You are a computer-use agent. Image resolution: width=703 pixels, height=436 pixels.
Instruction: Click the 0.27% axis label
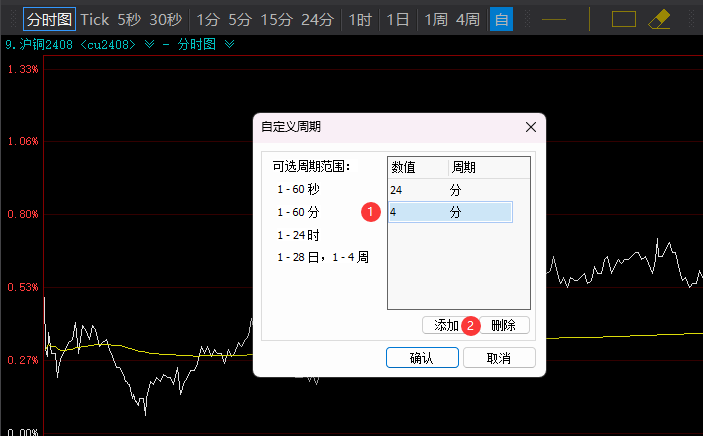[23, 360]
